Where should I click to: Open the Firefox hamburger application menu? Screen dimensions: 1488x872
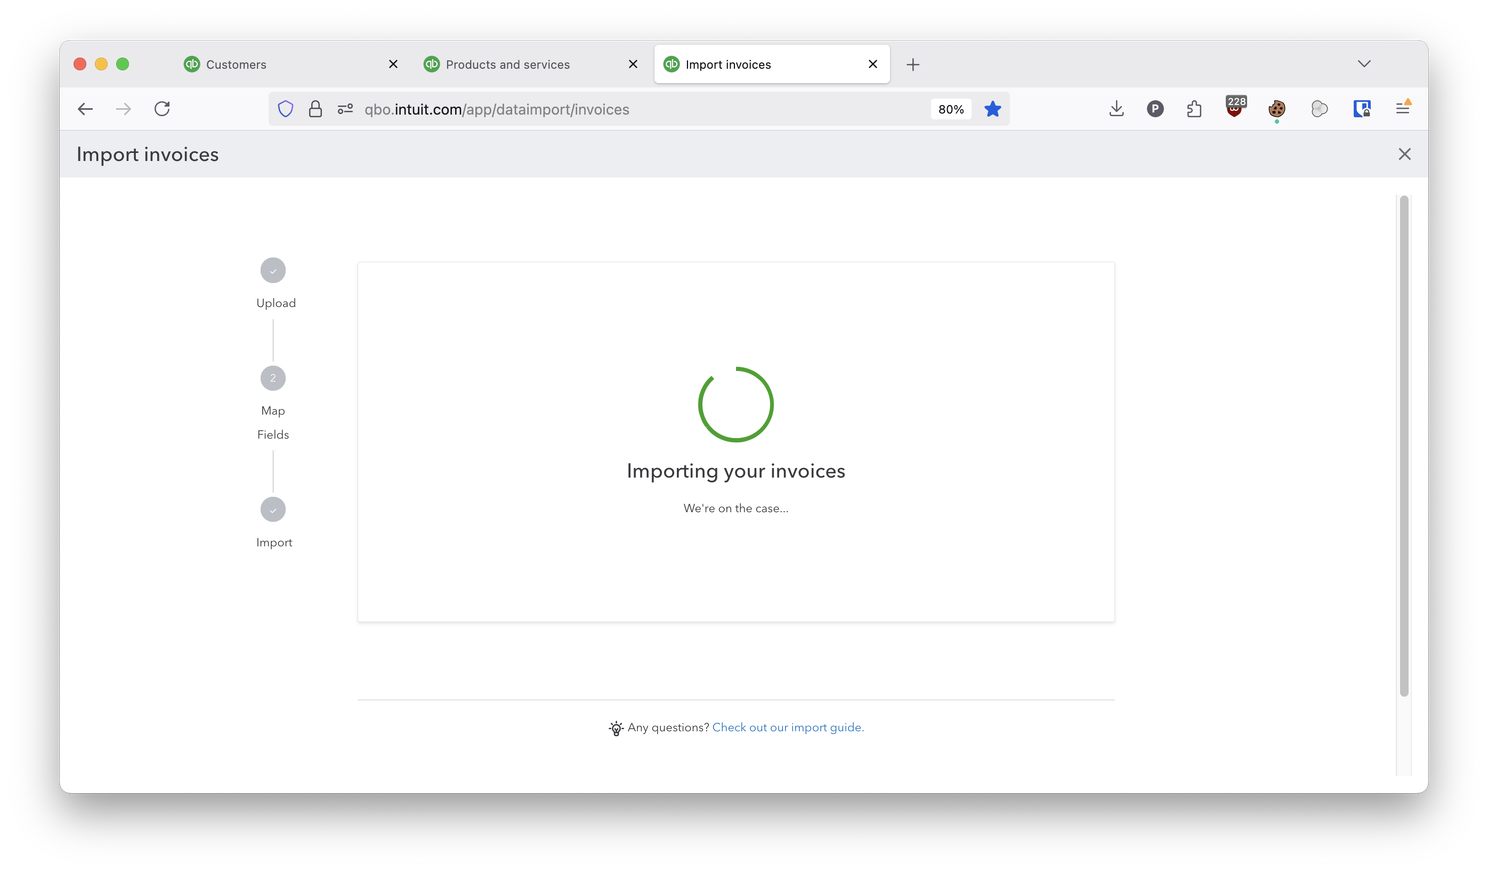(1403, 108)
